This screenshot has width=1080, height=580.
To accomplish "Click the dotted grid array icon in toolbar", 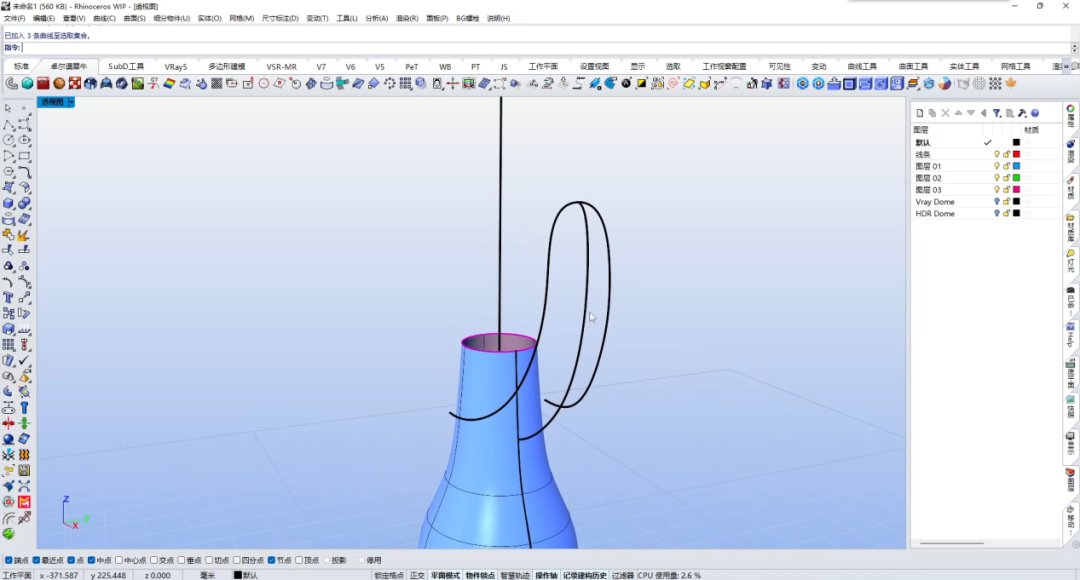I will [995, 83].
